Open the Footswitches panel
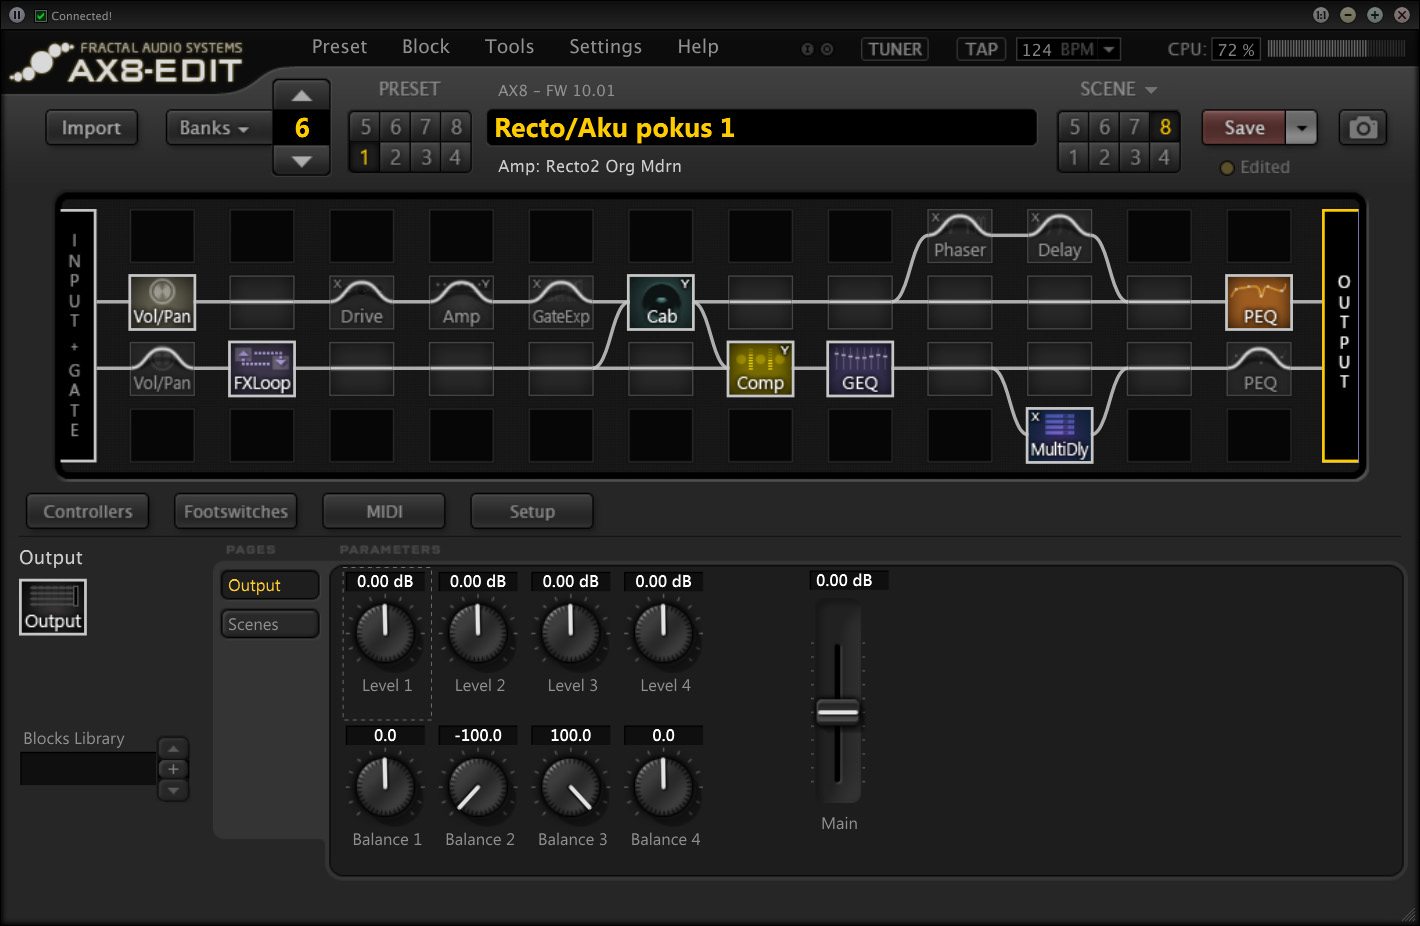The height and width of the screenshot is (926, 1420). pos(236,511)
